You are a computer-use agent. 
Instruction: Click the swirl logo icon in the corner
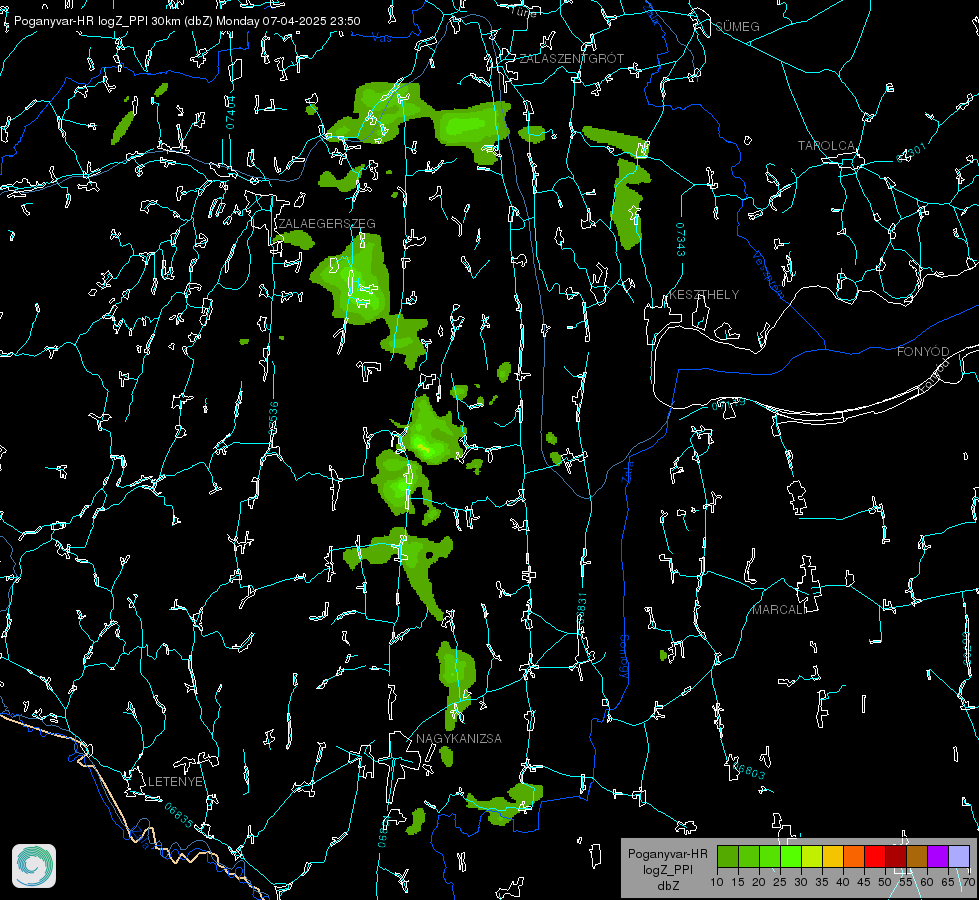coord(34,866)
